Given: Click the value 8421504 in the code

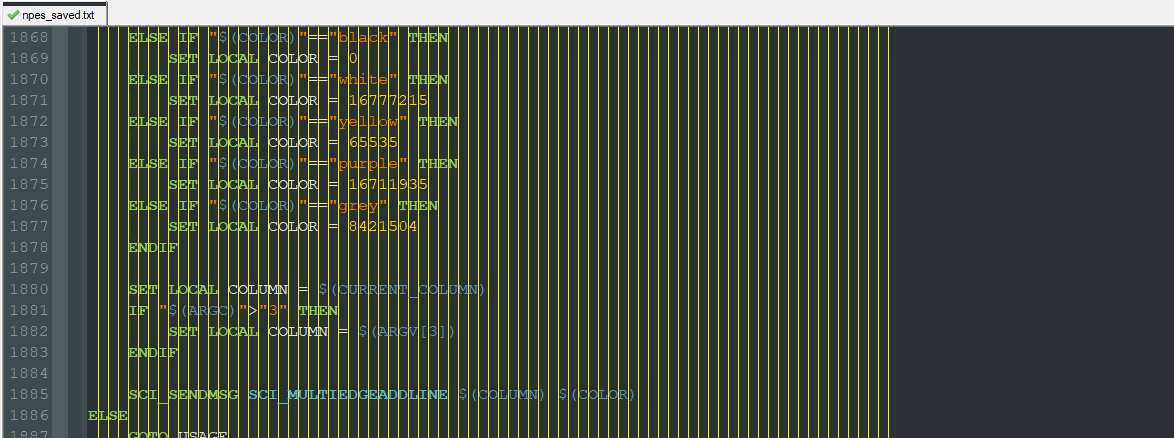Looking at the screenshot, I should click(x=383, y=226).
